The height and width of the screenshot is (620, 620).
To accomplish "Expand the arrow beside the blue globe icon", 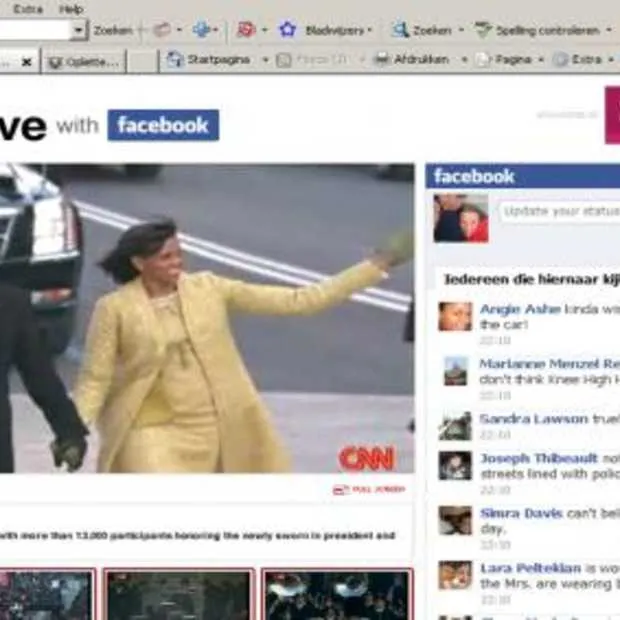I will pos(215,30).
